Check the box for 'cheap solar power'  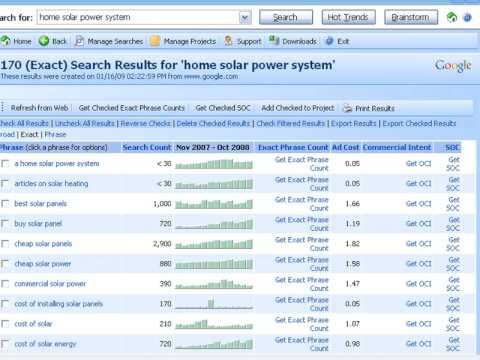coord(5,264)
